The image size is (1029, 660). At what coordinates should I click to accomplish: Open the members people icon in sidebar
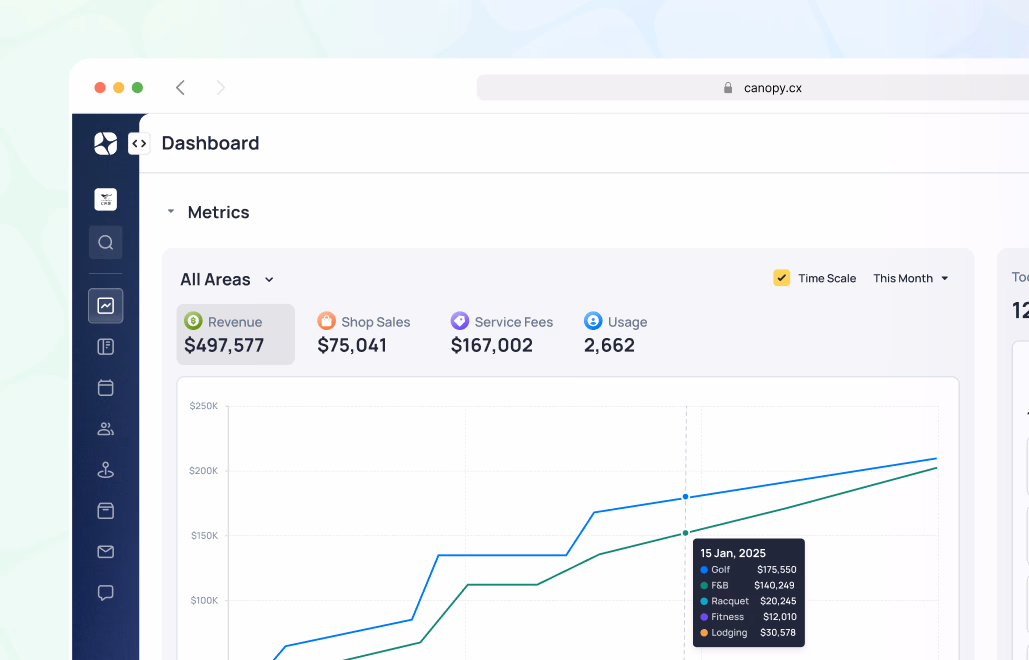[x=106, y=428]
